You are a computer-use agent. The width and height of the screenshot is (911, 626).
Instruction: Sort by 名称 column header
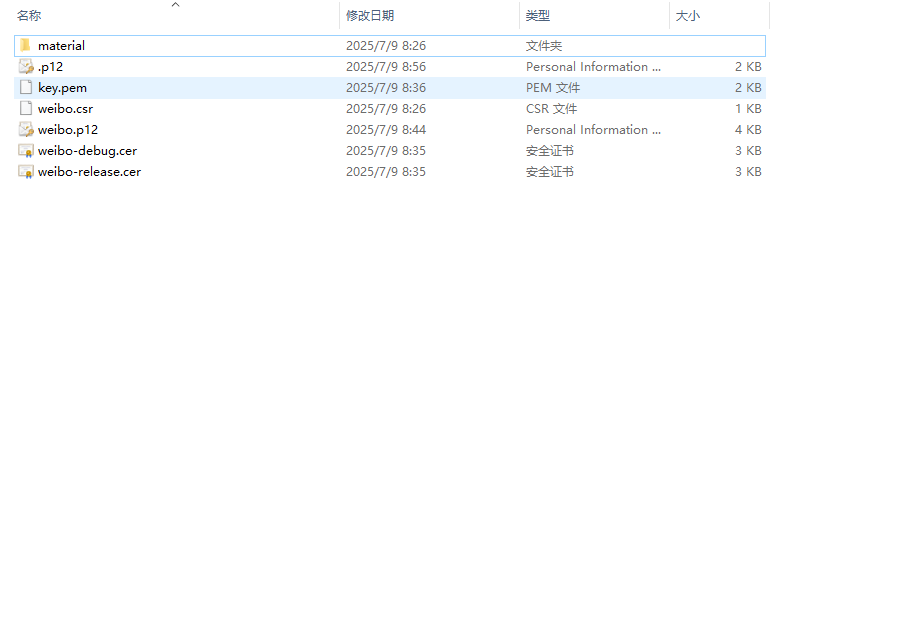click(x=29, y=16)
